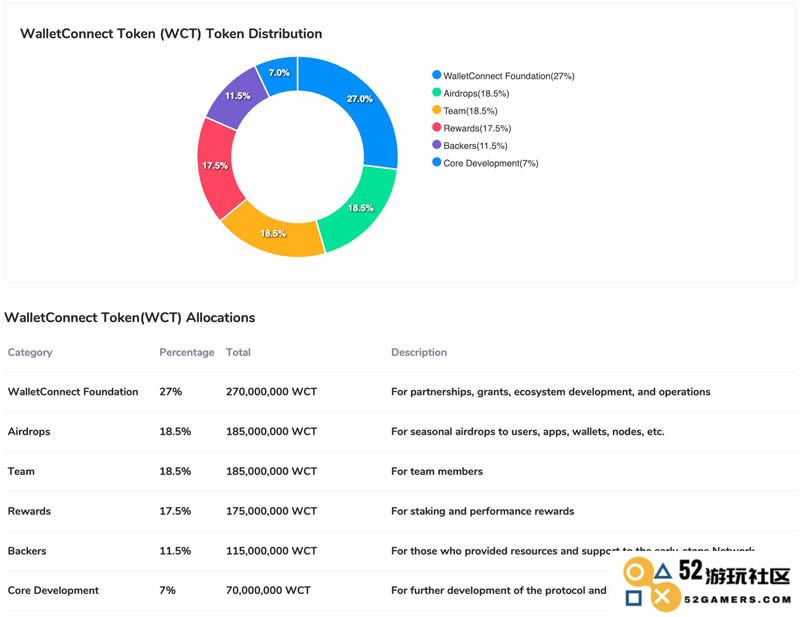Select the 'Backers' table row name
The height and width of the screenshot is (617, 800).
tap(27, 551)
